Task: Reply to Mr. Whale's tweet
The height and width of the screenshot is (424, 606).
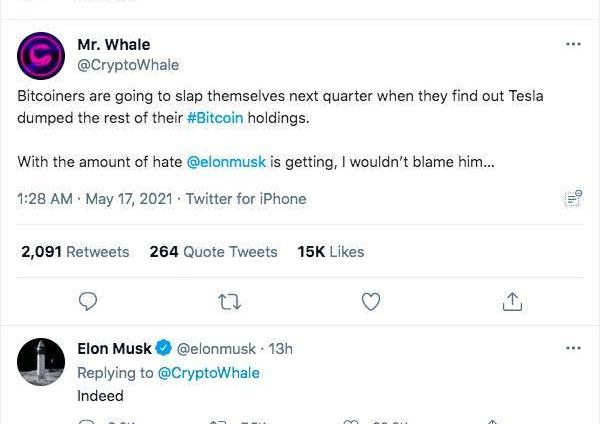Action: [88, 300]
